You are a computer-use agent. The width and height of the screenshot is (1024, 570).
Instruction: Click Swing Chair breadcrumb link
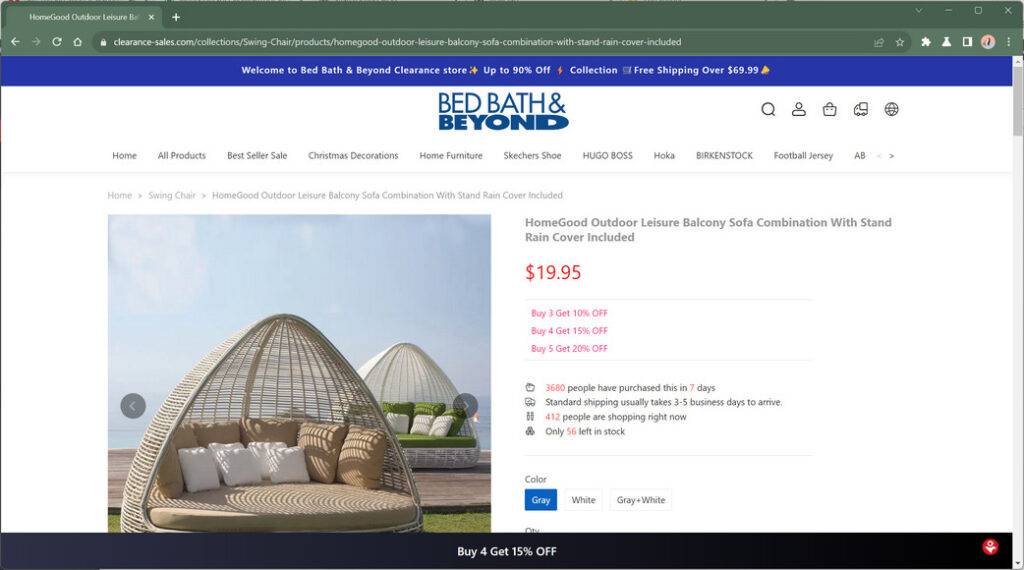point(172,195)
